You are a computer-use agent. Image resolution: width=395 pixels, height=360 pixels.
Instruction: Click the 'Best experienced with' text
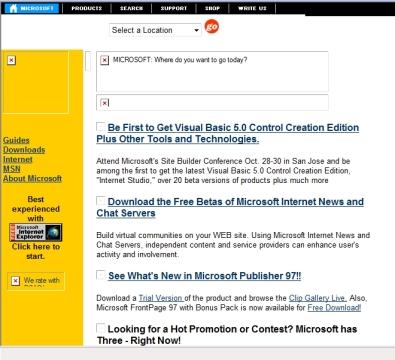coord(36,209)
